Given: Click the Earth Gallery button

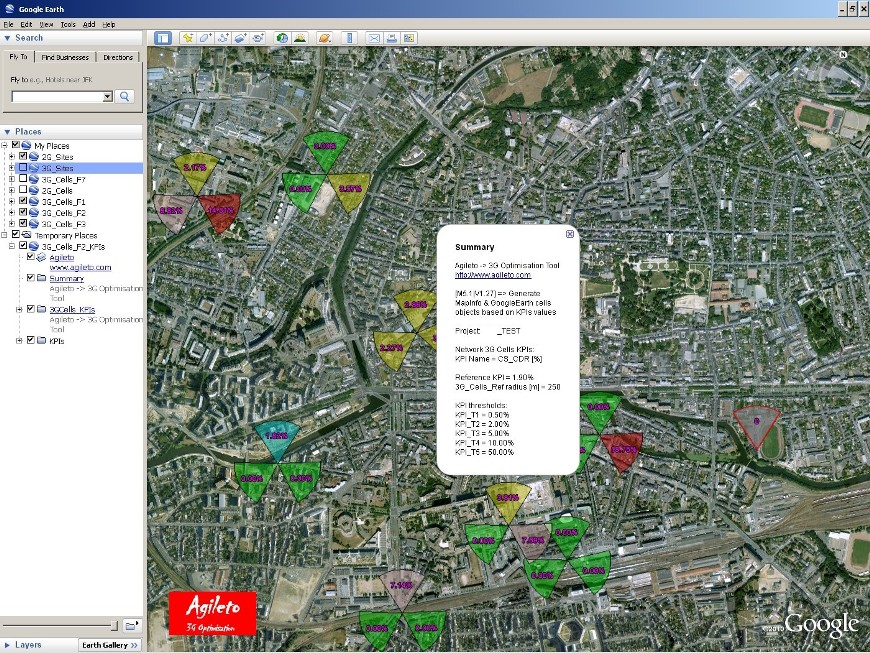Looking at the screenshot, I should pyautogui.click(x=109, y=645).
